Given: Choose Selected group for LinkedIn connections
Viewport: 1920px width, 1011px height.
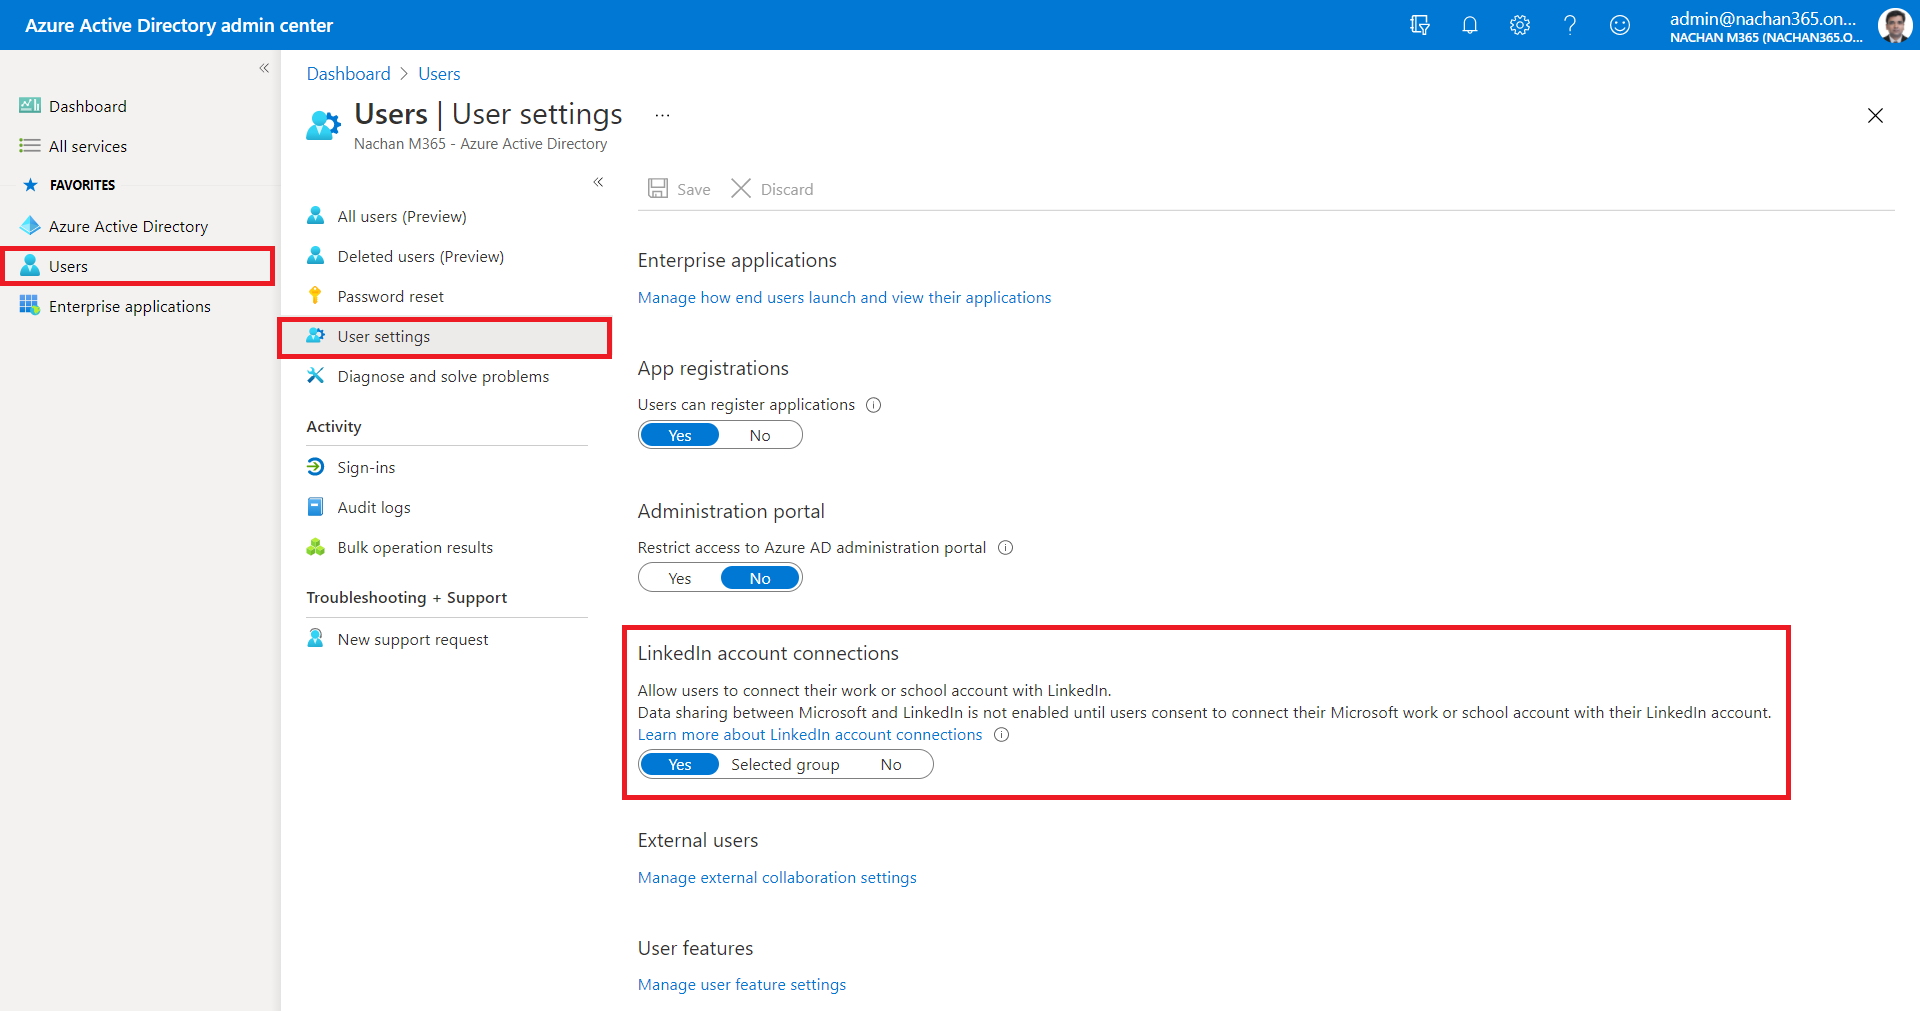Looking at the screenshot, I should click(785, 765).
